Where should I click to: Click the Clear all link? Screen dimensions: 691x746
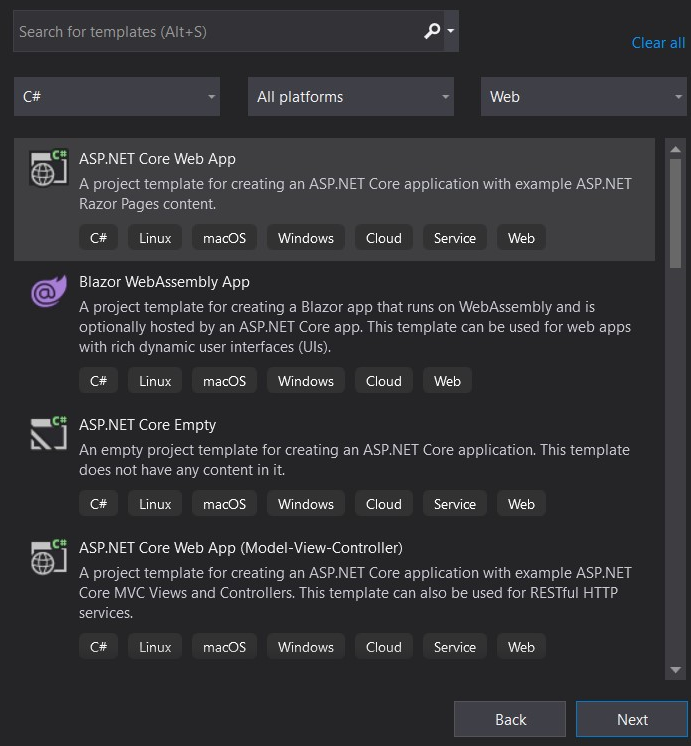(658, 43)
